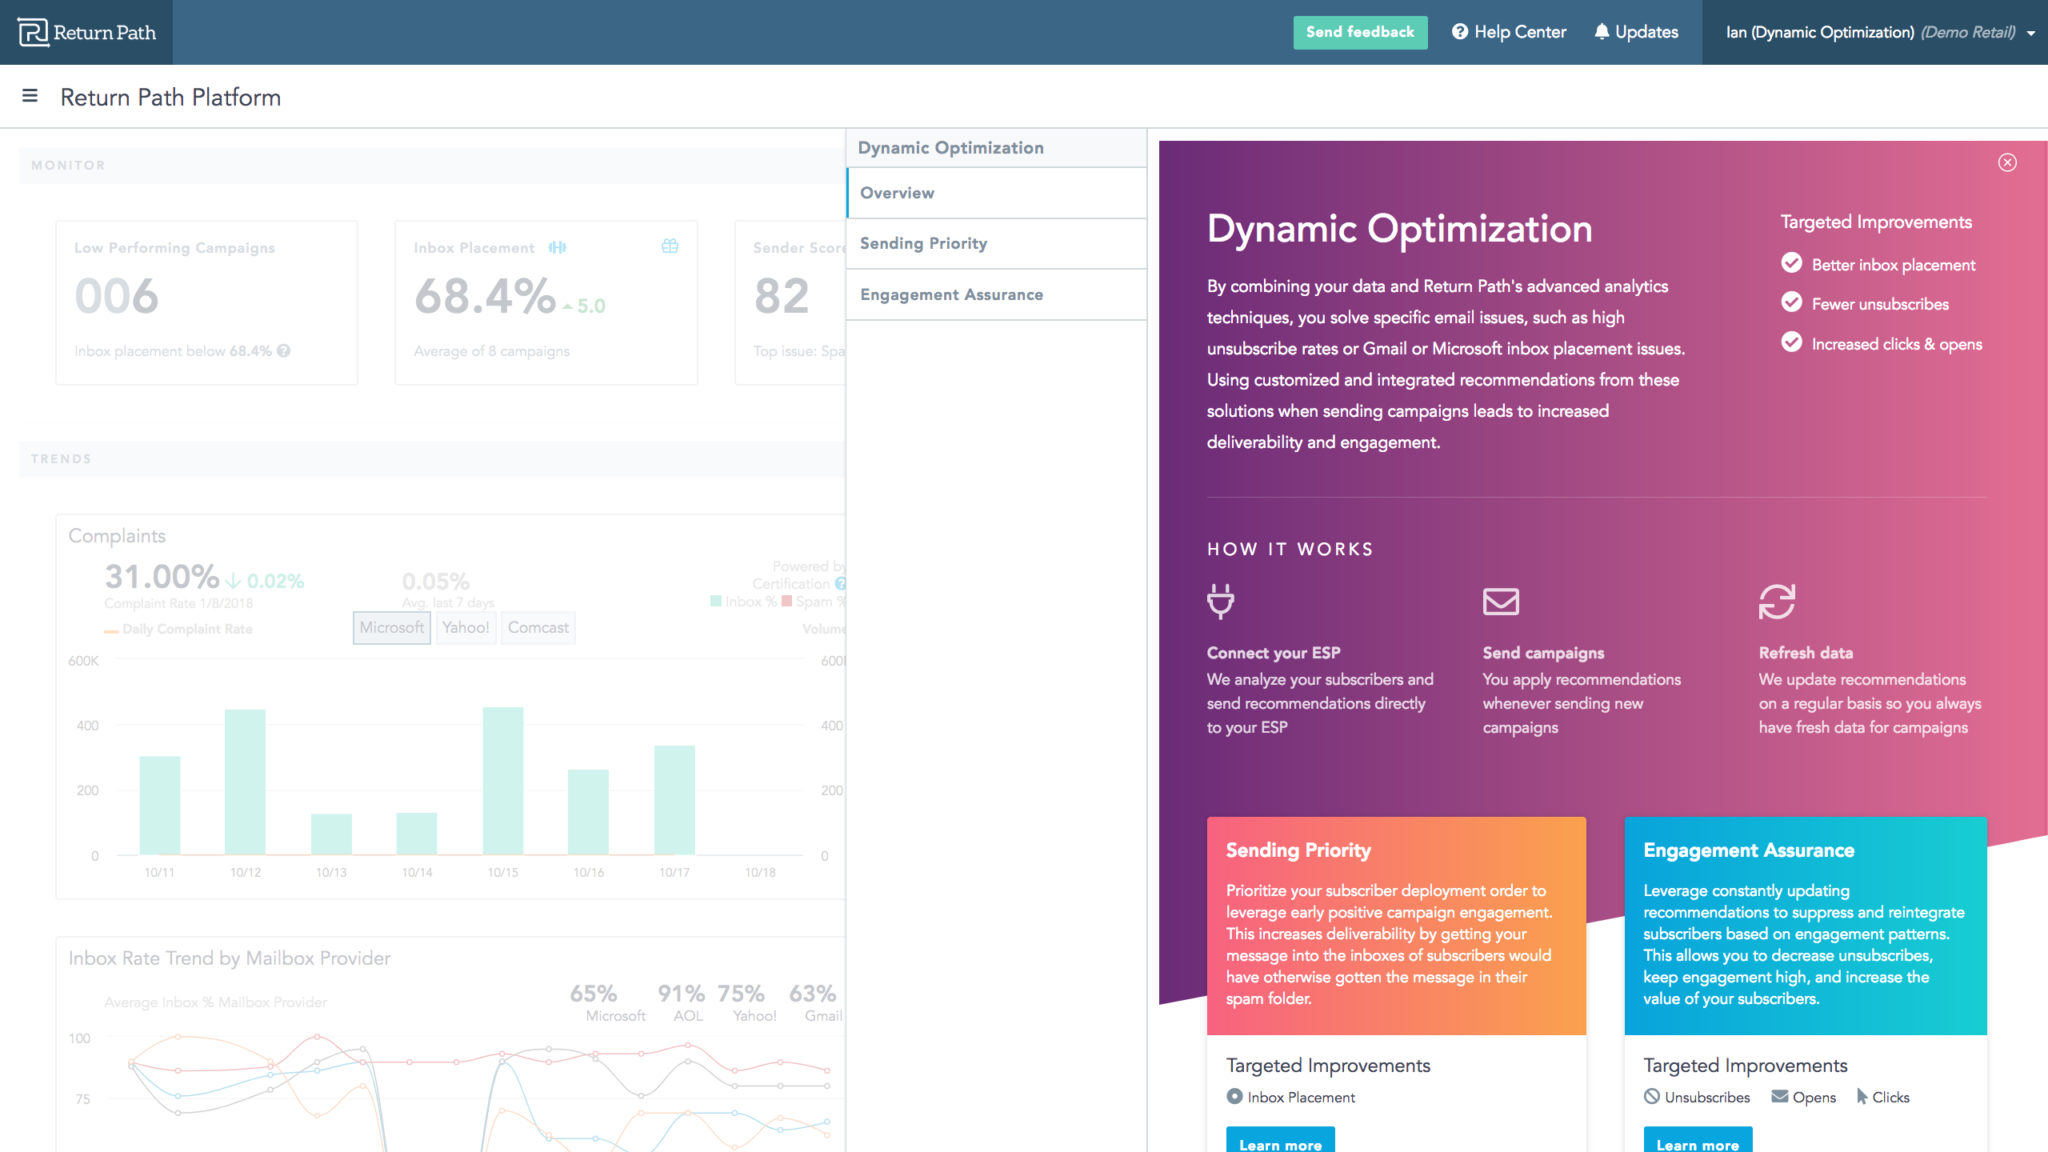
Task: Click the Certification help icon
Action: (x=840, y=583)
